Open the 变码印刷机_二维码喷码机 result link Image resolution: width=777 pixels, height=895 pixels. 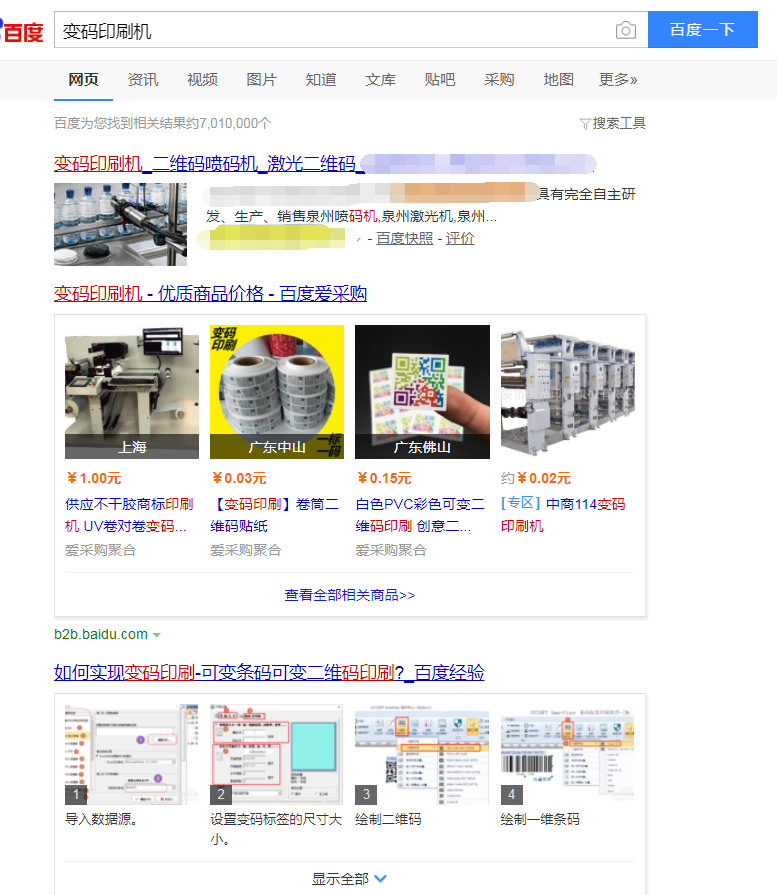point(209,164)
